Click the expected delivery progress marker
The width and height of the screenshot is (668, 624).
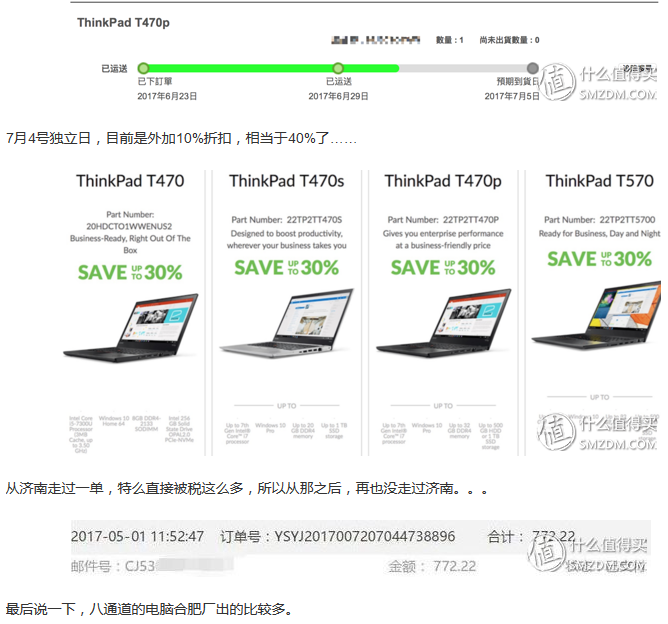(x=533, y=68)
